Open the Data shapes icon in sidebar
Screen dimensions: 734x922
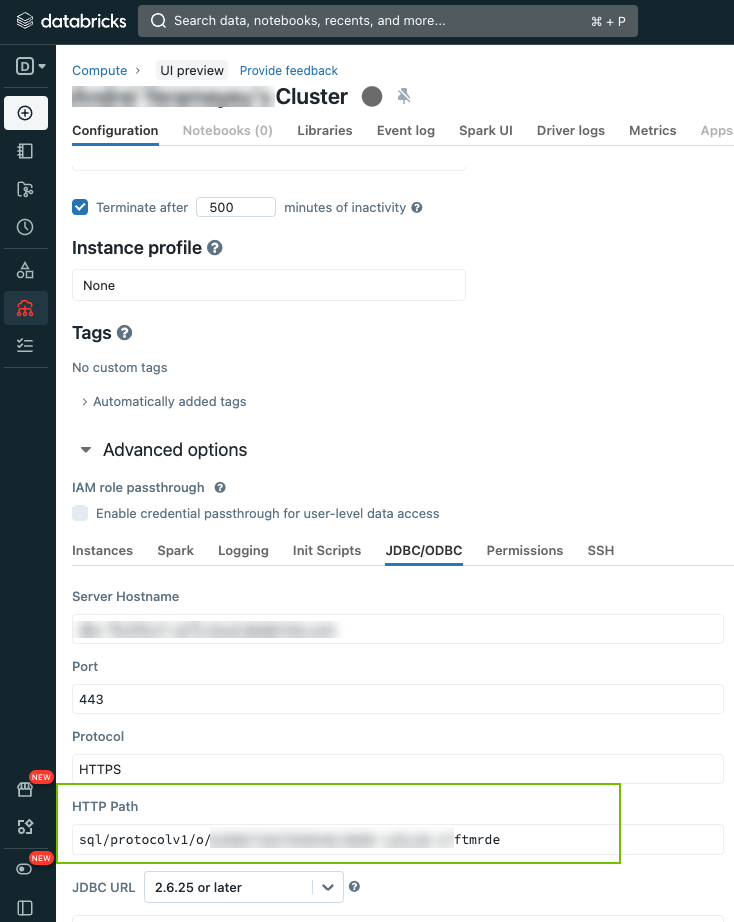coord(26,270)
